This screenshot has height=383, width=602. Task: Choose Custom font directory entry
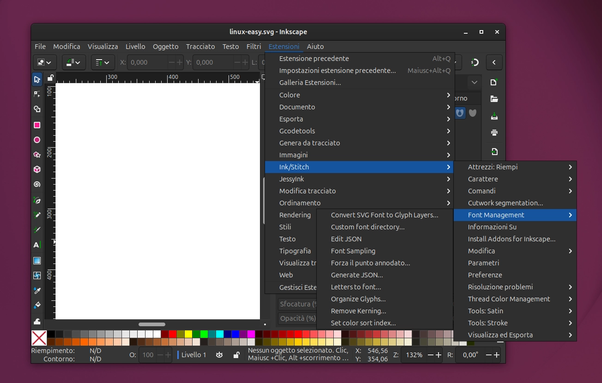pos(384,227)
